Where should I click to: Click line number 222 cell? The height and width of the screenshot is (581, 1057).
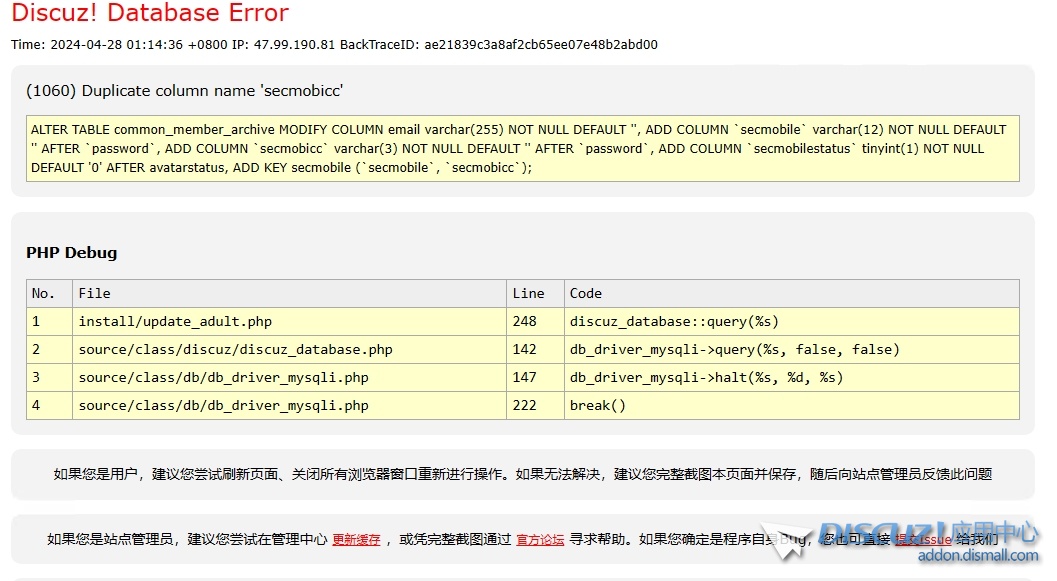point(535,406)
